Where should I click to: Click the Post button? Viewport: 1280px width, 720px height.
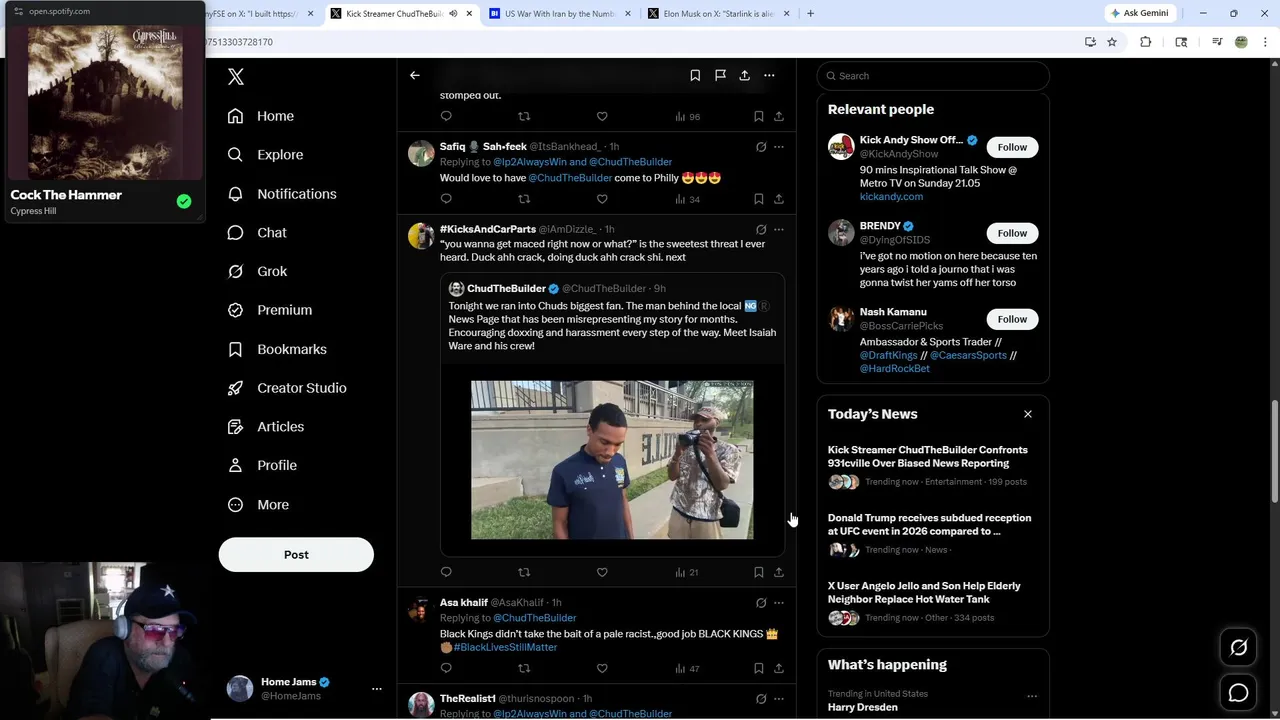click(x=296, y=555)
